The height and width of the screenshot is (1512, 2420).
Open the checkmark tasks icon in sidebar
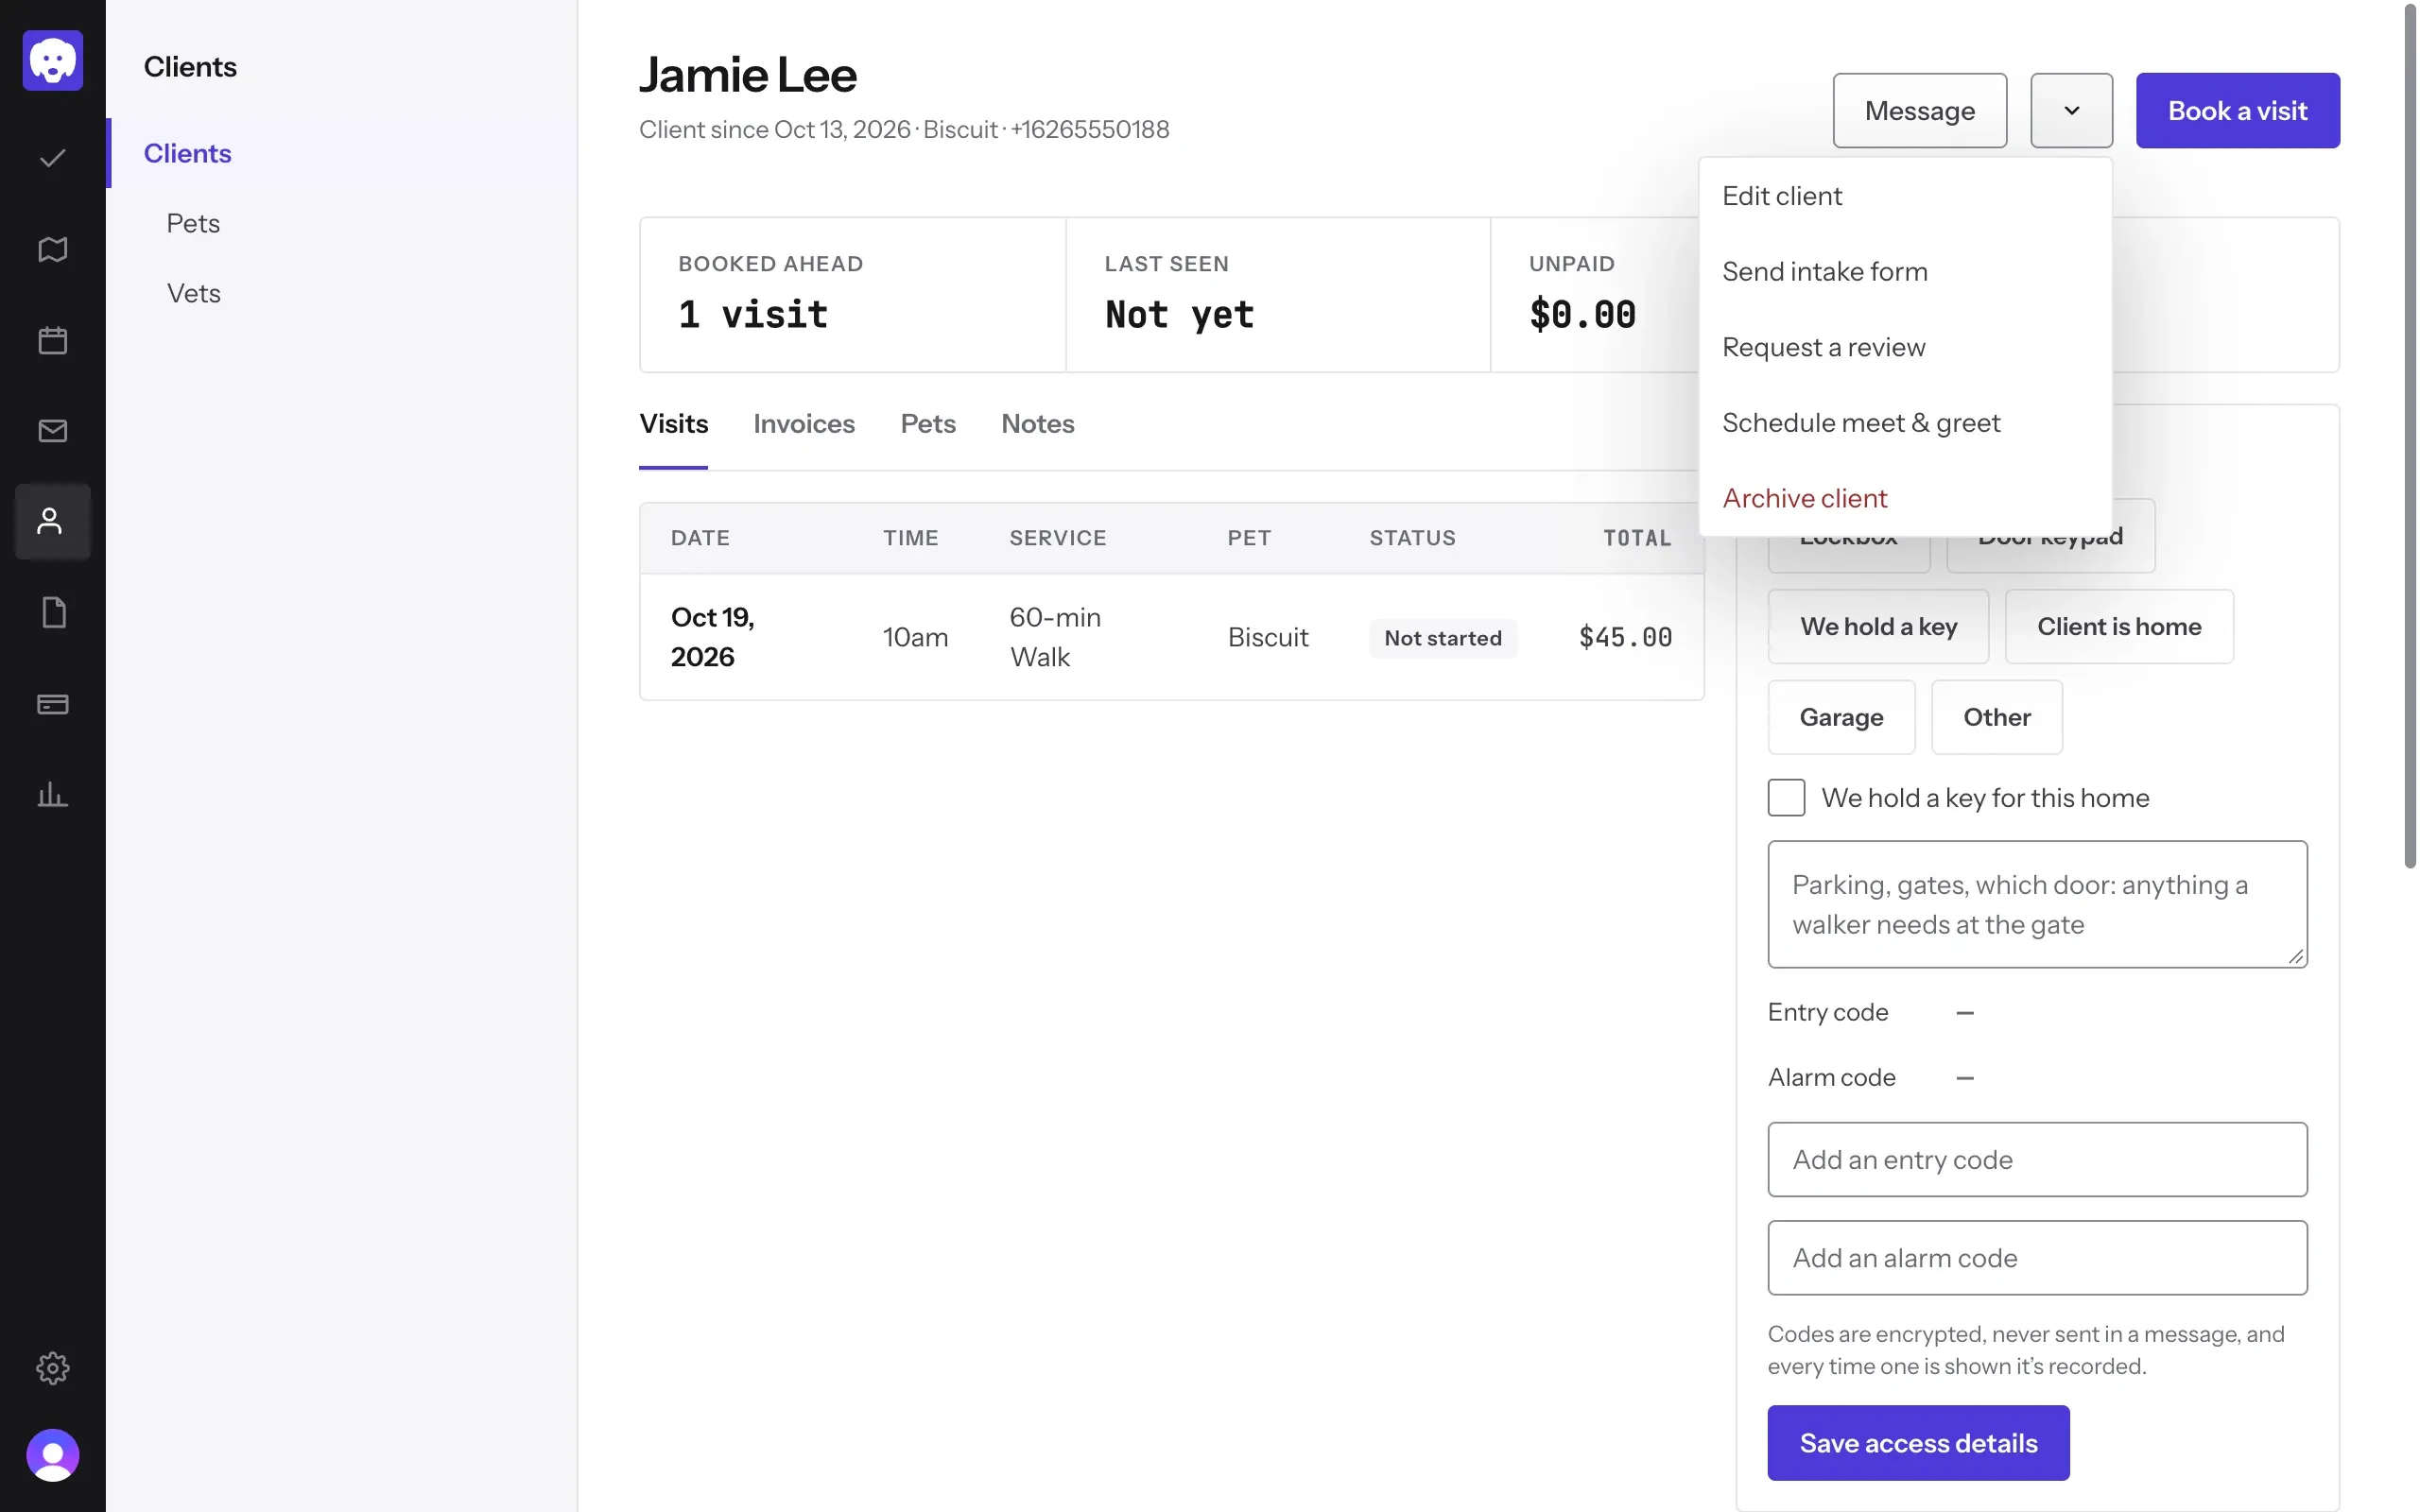52,158
